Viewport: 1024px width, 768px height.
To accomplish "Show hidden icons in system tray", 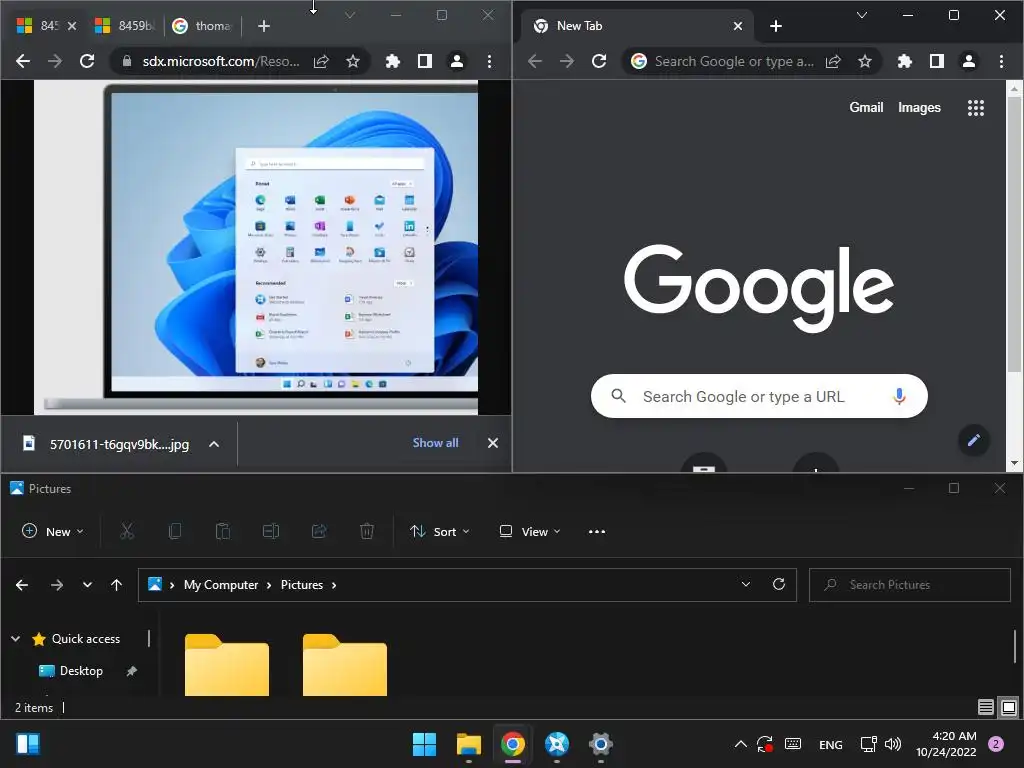I will point(741,744).
